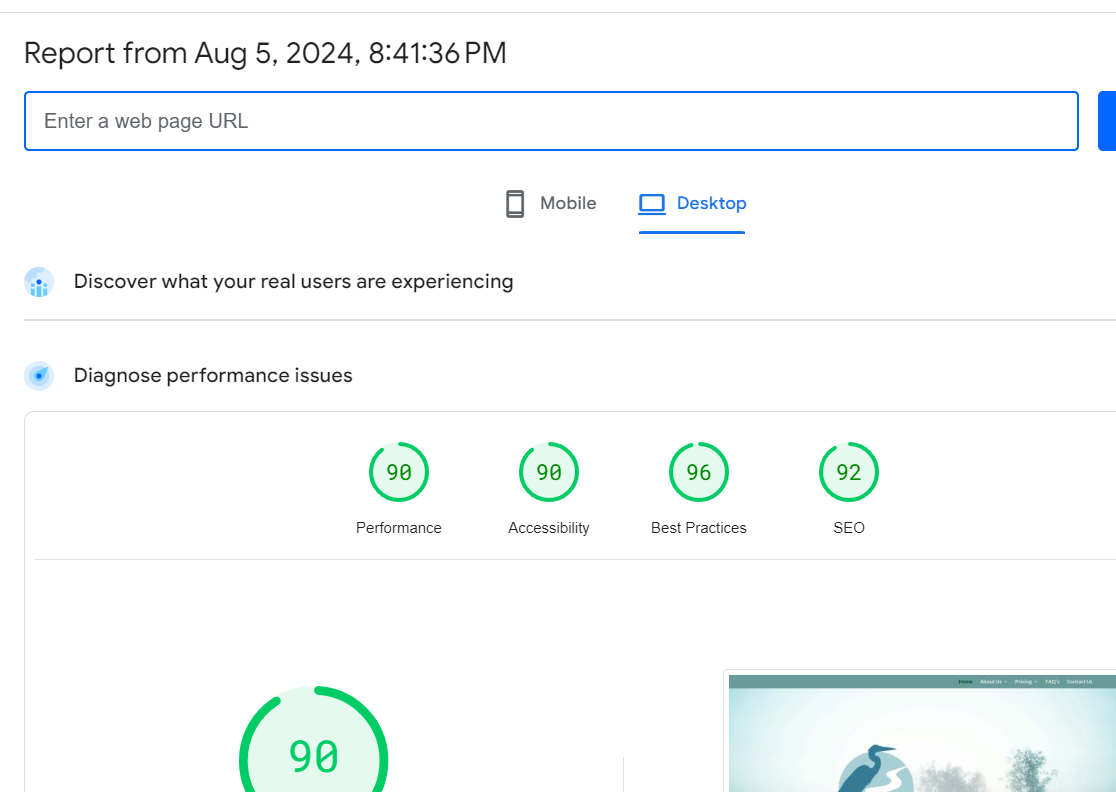Click the mobile phone icon
The height and width of the screenshot is (792, 1116).
click(x=515, y=204)
